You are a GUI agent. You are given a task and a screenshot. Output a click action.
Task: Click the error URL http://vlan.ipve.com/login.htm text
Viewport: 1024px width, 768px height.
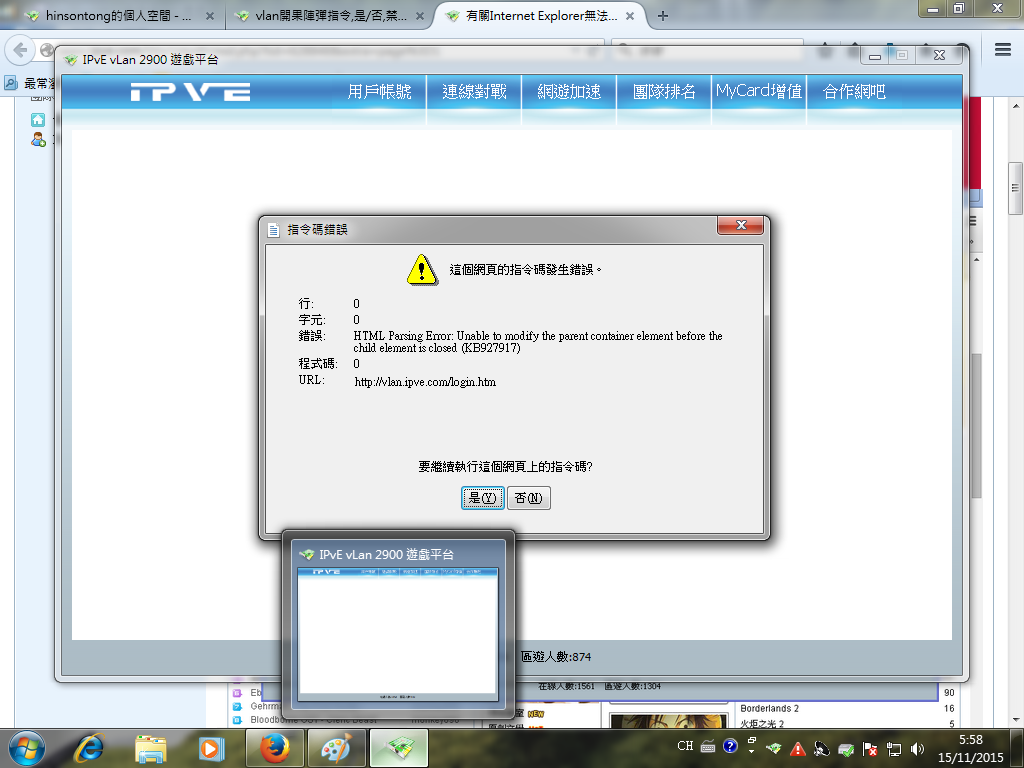click(x=425, y=382)
